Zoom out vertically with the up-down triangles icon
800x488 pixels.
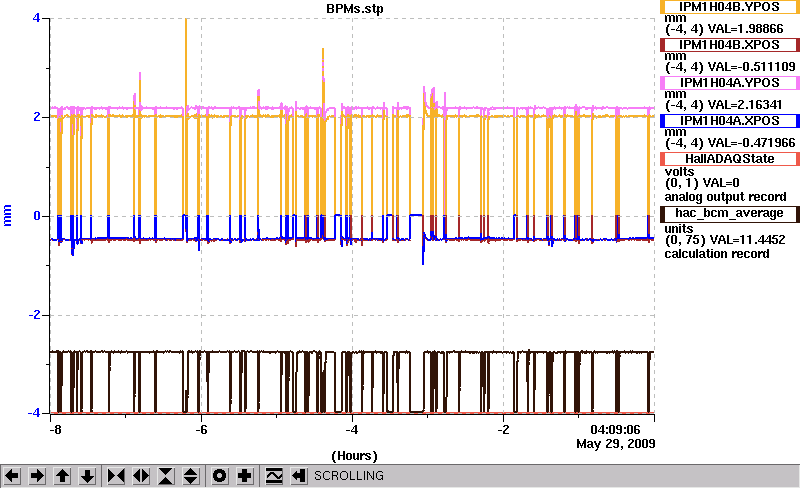click(191, 476)
